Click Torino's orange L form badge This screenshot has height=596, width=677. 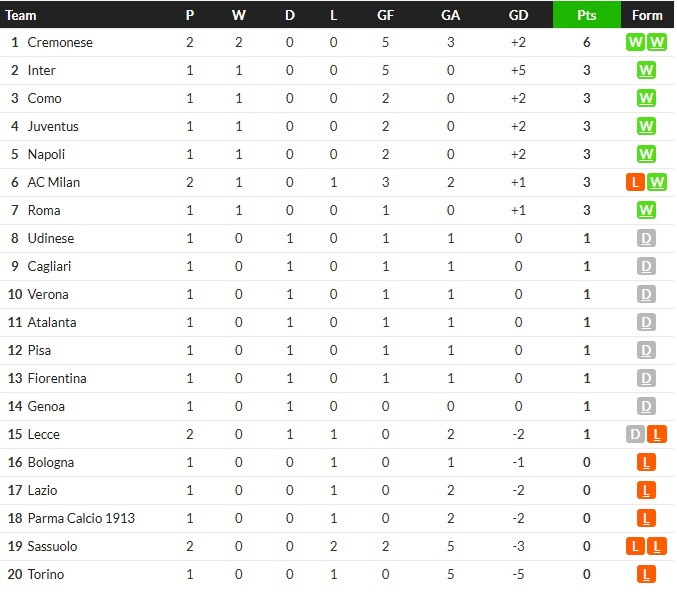click(x=646, y=574)
